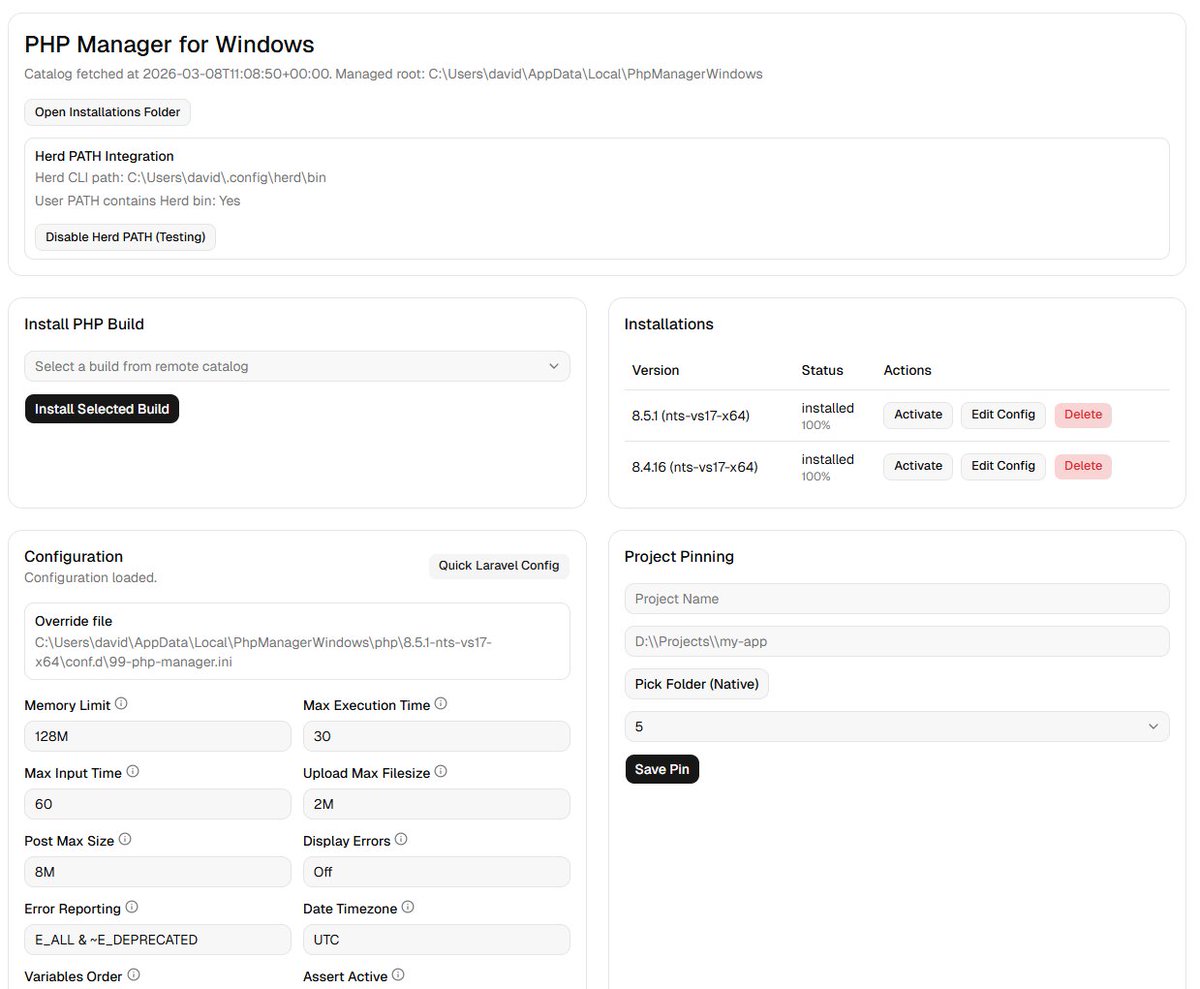Click the Max Execution Time info icon
This screenshot has width=1200, height=989.
[x=441, y=704]
